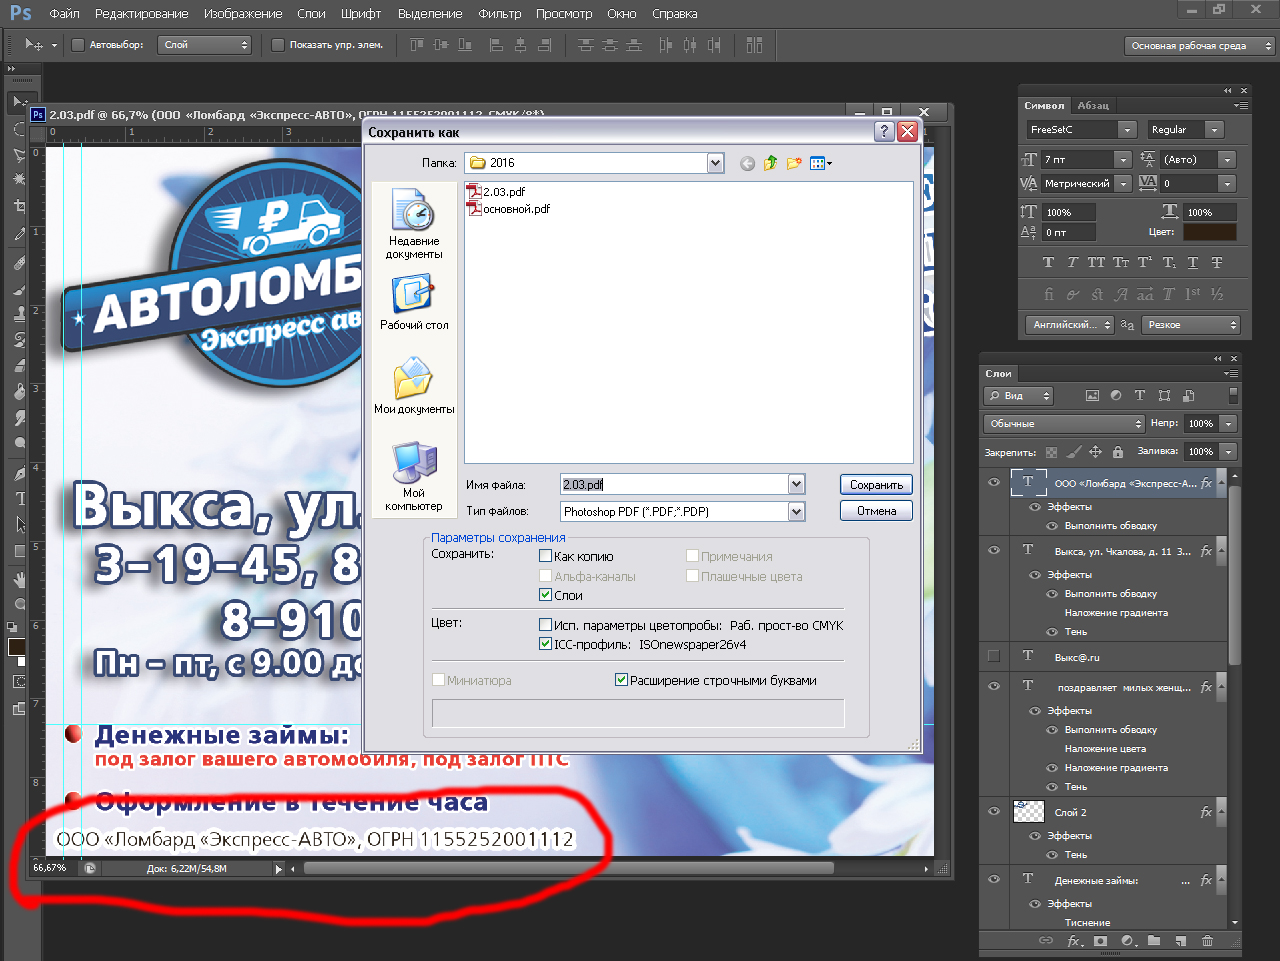Viewport: 1280px width, 961px height.
Task: Open Основная рабочая среда workspace dropdown
Action: pyautogui.click(x=1200, y=46)
